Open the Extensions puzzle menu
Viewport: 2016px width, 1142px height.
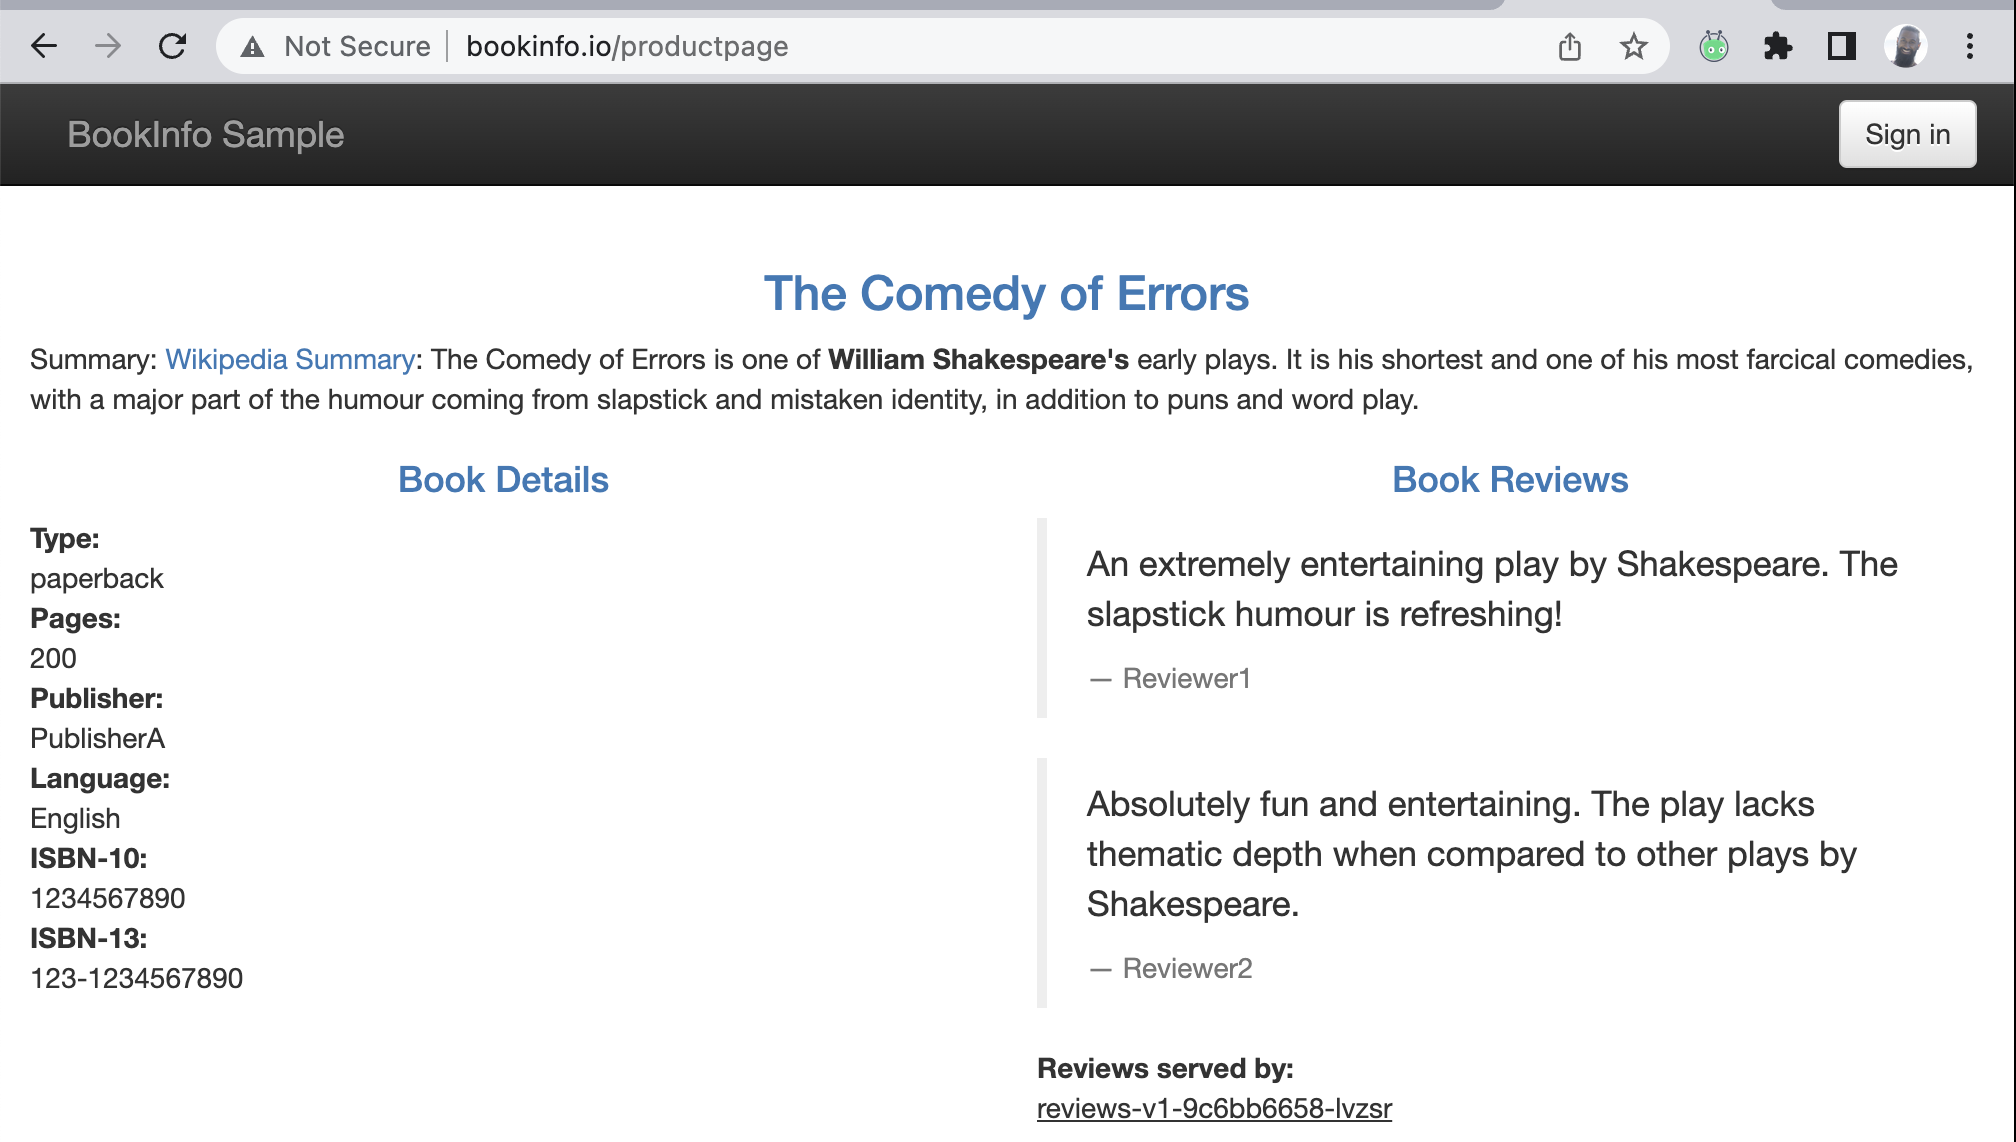click(1778, 46)
